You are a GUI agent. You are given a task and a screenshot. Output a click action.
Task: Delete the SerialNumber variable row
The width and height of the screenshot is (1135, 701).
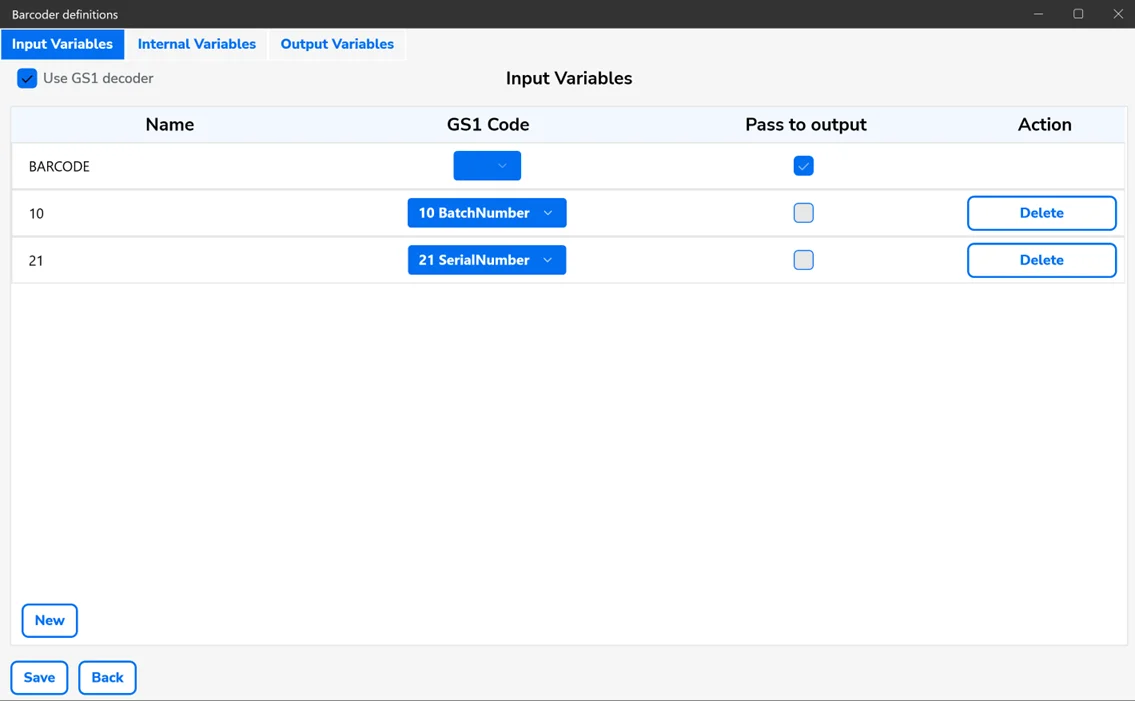1041,260
